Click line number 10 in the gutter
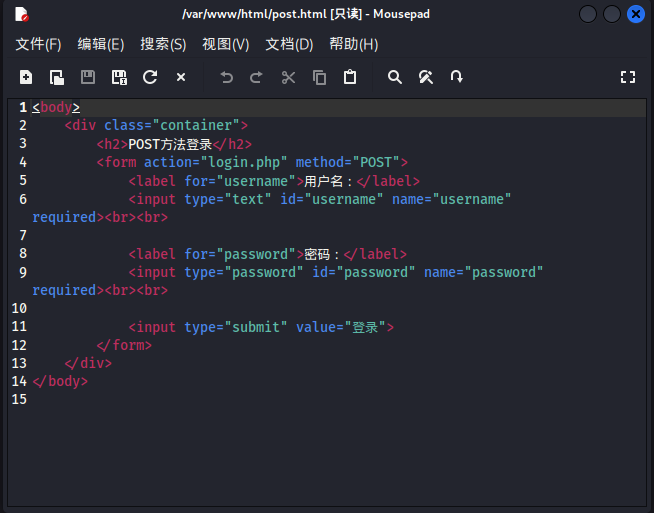The width and height of the screenshot is (654, 513). (19, 308)
